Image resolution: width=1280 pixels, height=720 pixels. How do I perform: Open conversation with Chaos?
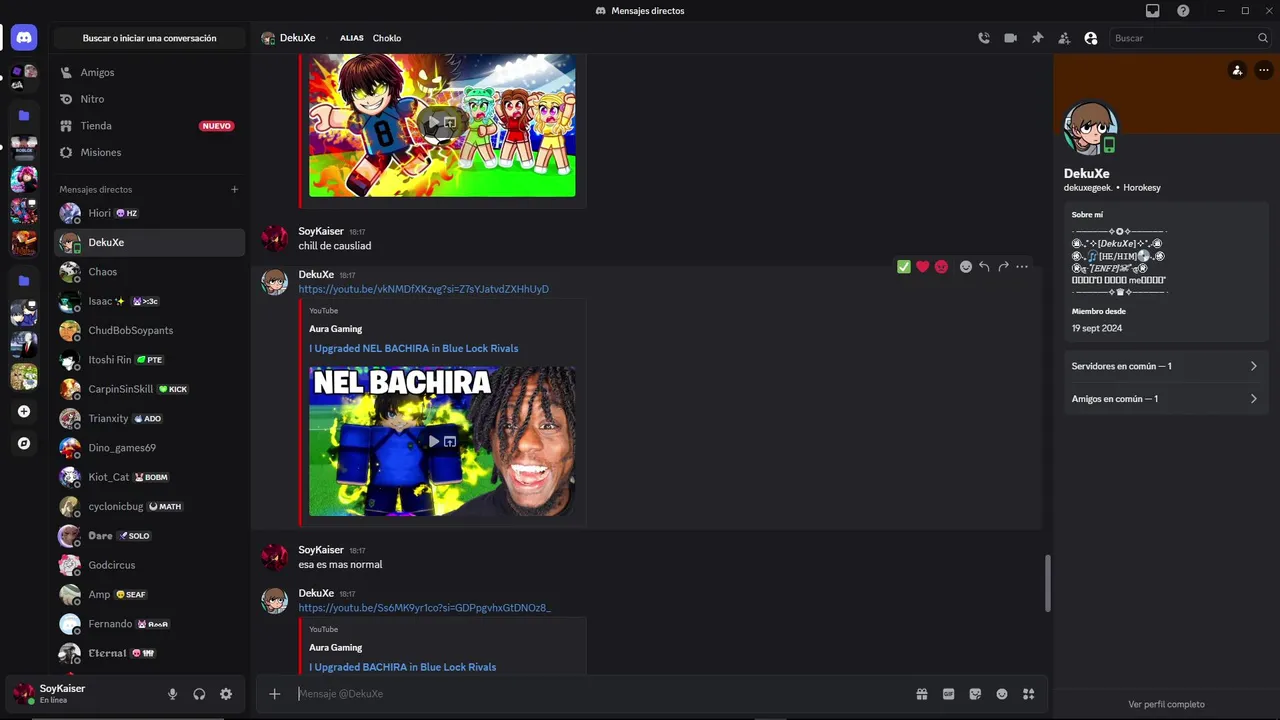148,272
